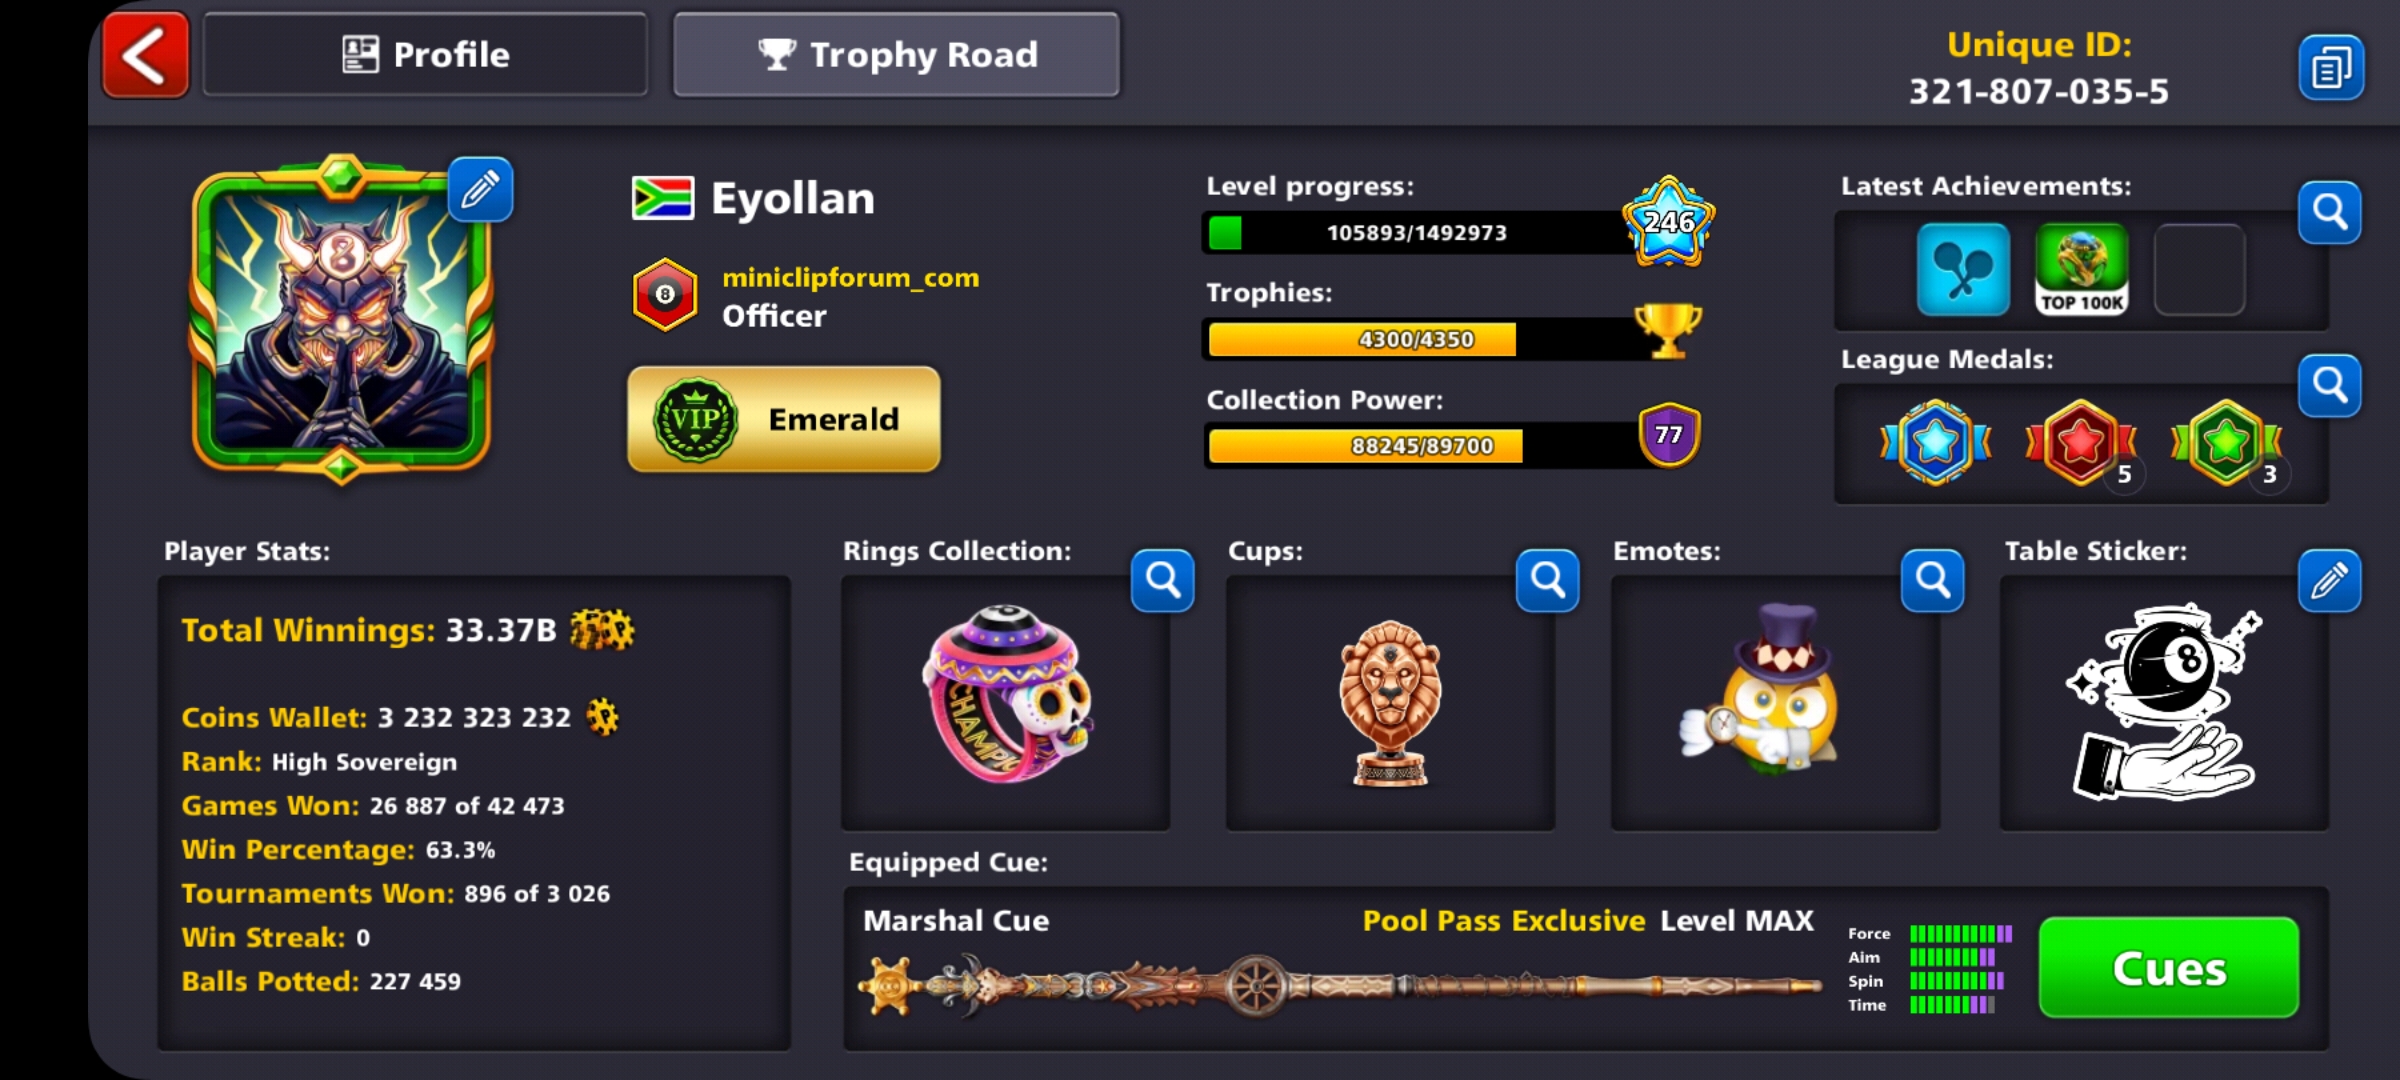Tap the level 246 star badge

tap(1668, 222)
